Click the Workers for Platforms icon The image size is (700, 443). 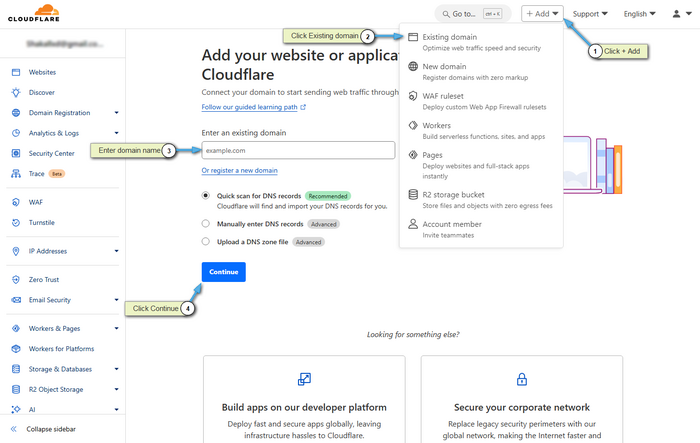[x=16, y=349]
